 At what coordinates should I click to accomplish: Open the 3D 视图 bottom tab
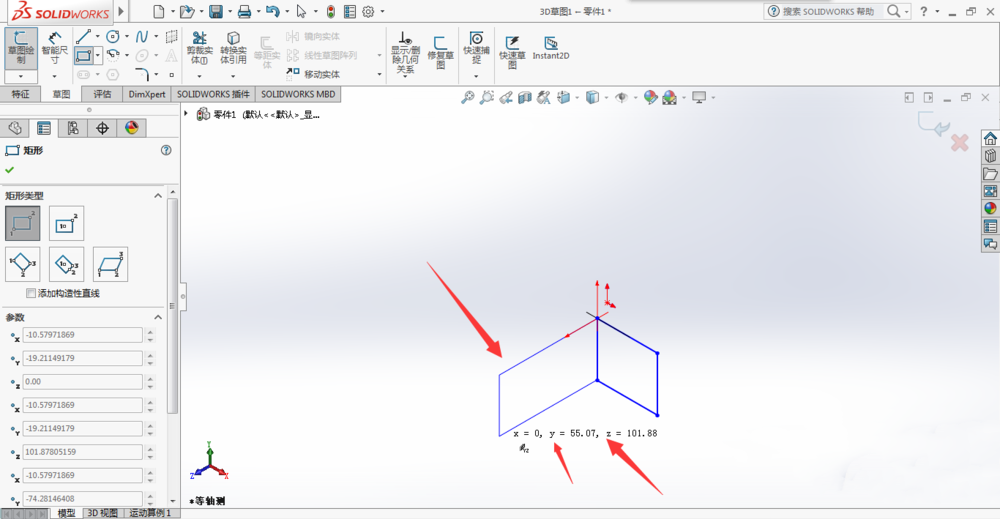point(103,513)
